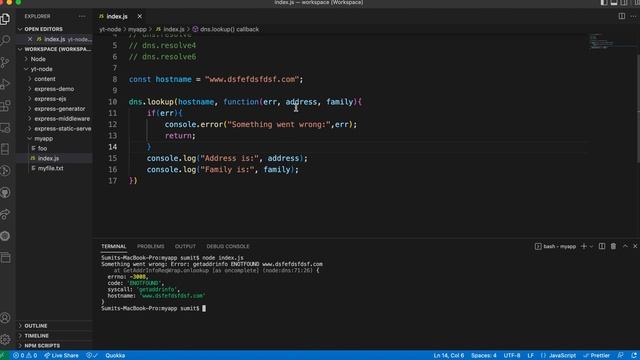640x360 pixels.
Task: Click the remote window status bar icon
Action: 4,356
